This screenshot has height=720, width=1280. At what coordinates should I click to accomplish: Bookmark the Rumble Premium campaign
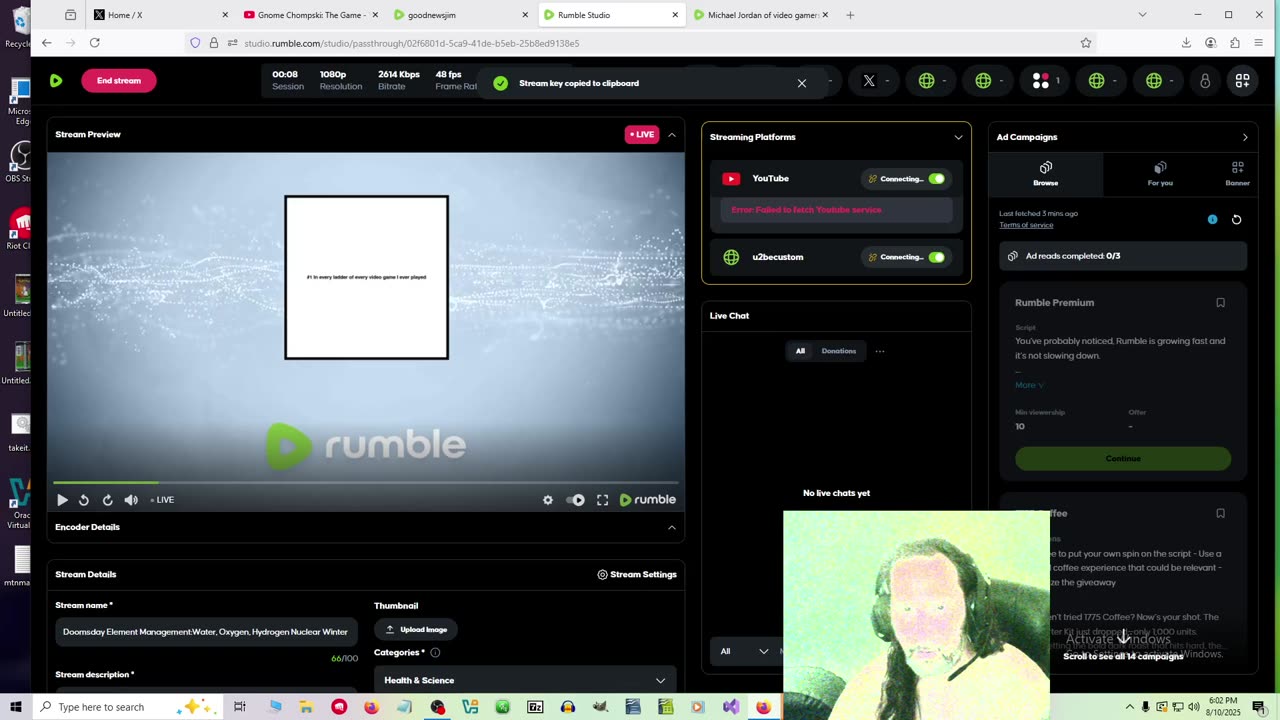coord(1220,303)
